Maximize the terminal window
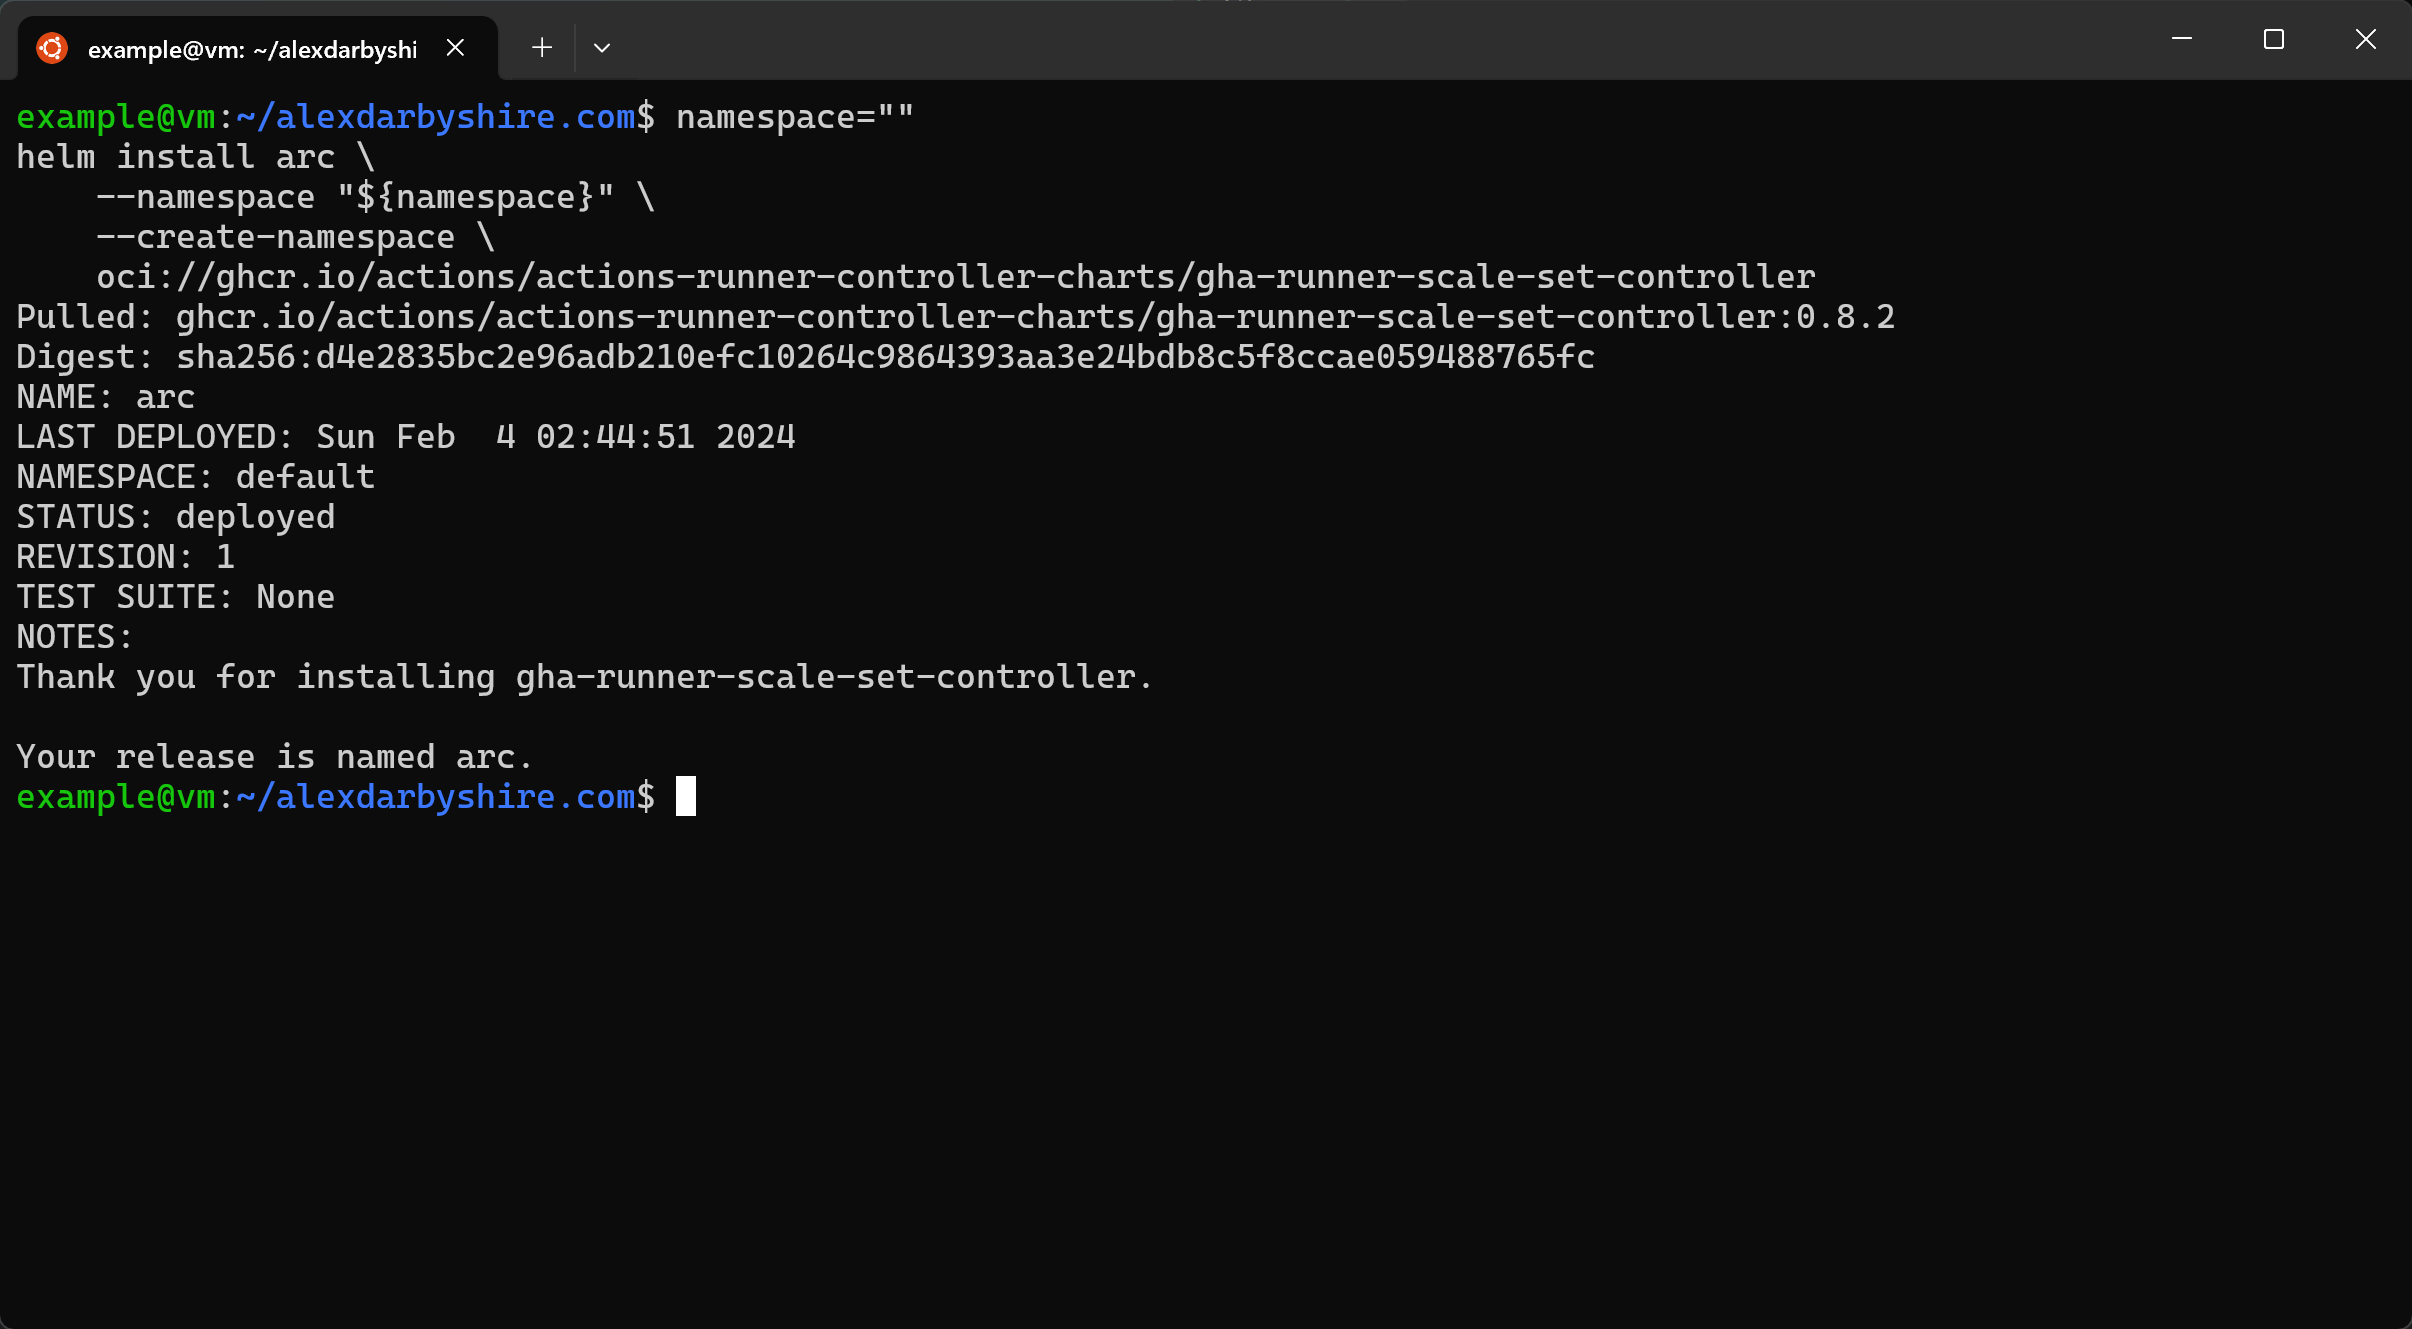 tap(2274, 39)
